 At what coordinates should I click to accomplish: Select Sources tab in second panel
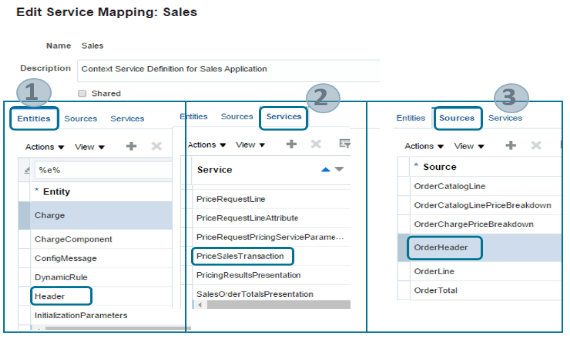237,116
